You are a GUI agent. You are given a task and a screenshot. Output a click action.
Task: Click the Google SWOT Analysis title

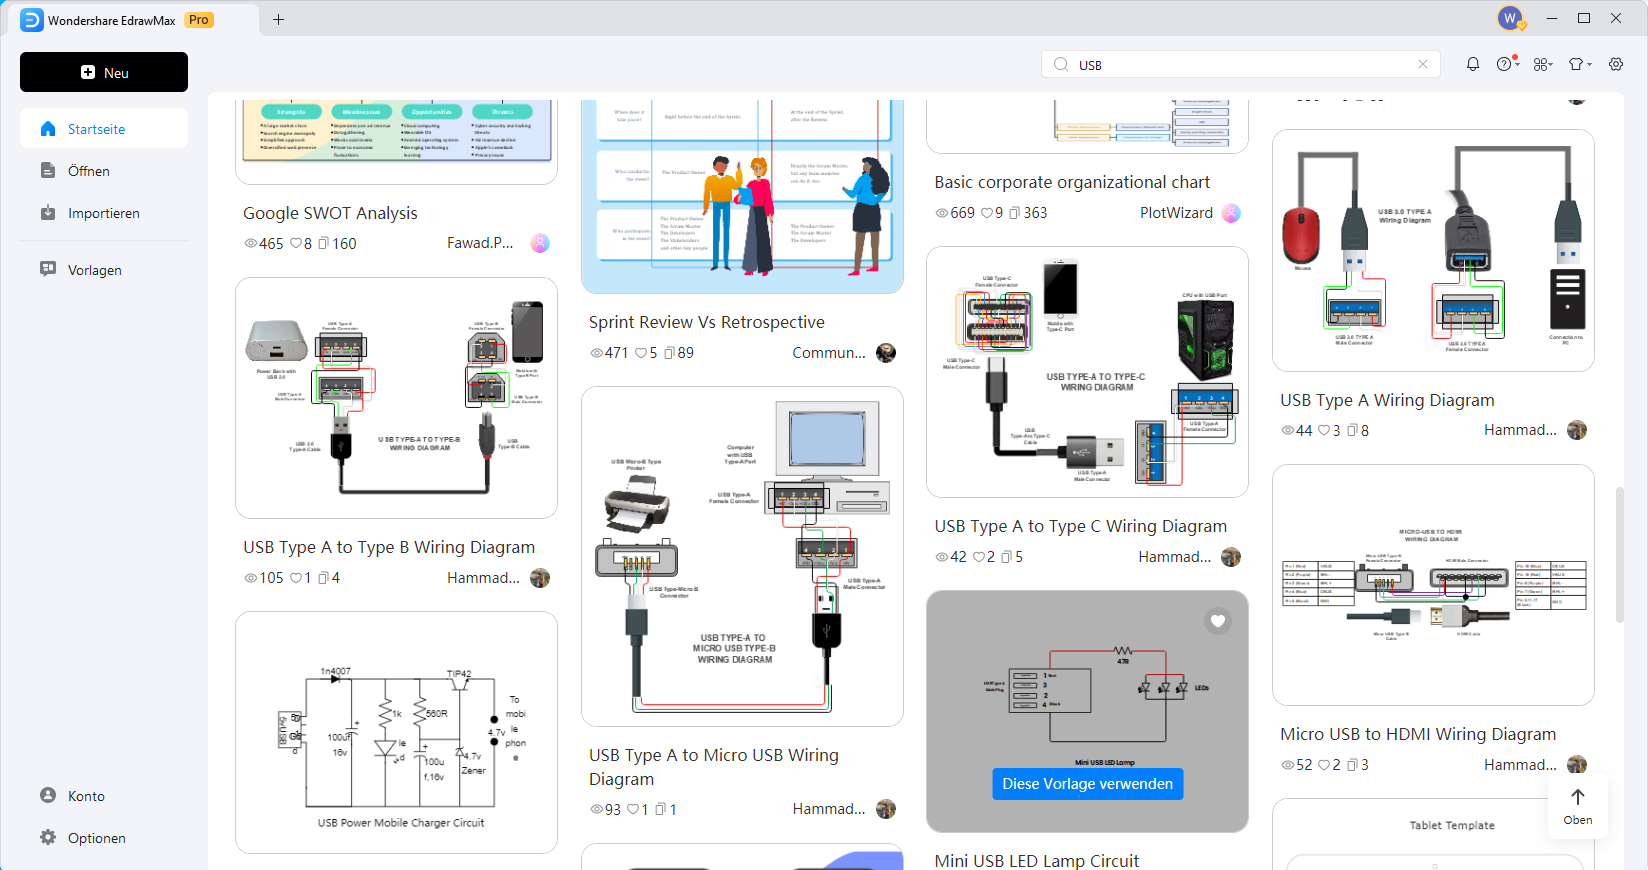coord(330,213)
